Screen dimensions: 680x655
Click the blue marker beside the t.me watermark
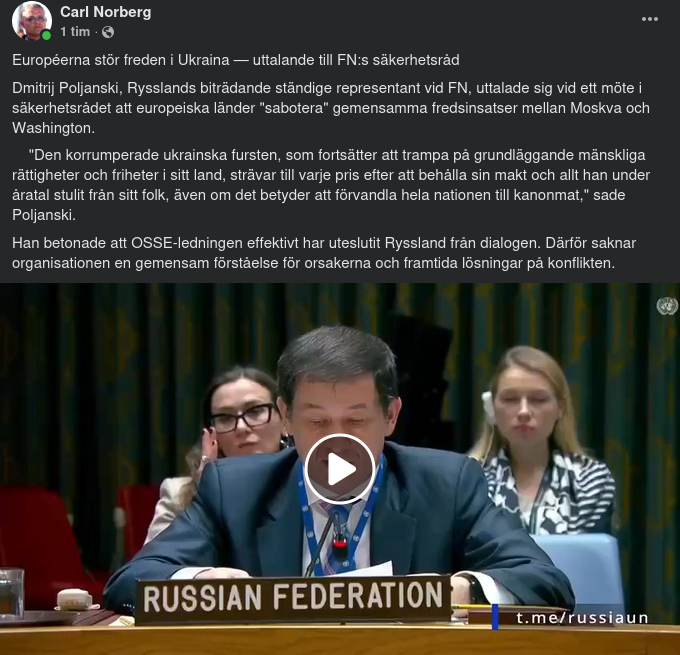pyautogui.click(x=495, y=616)
